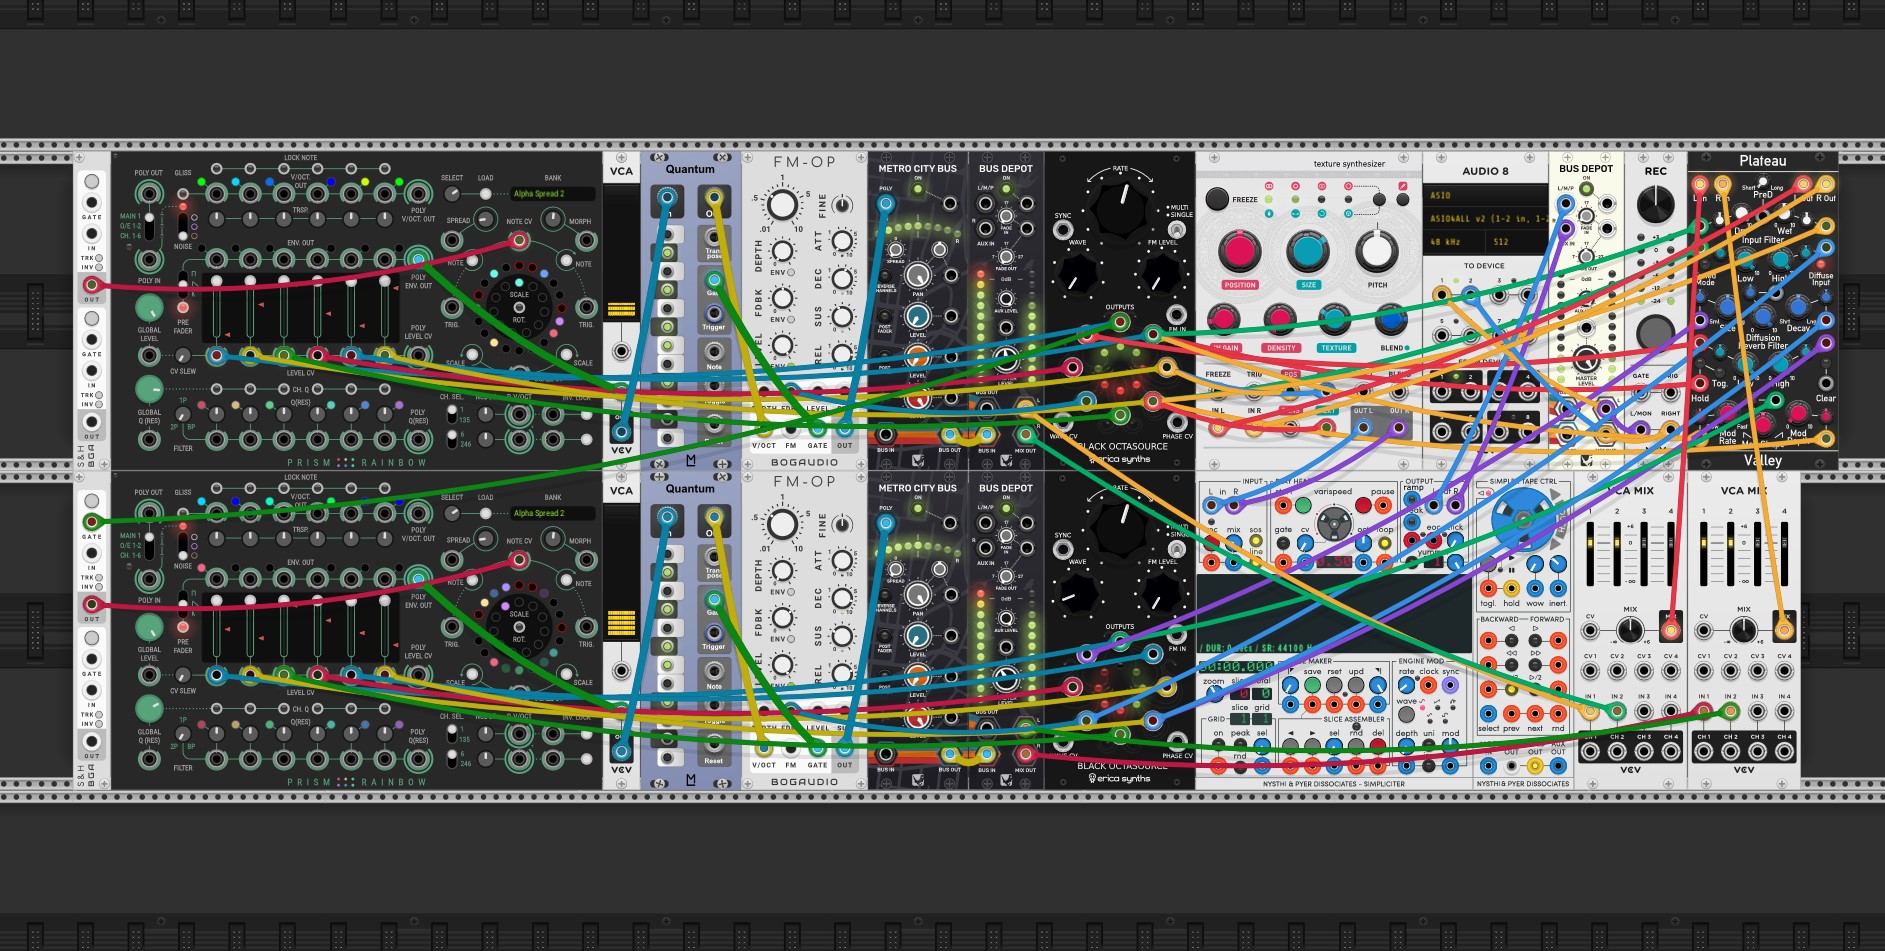Click the SYNC jack on upper Black Octasource
The width and height of the screenshot is (1885, 951).
click(x=1063, y=229)
